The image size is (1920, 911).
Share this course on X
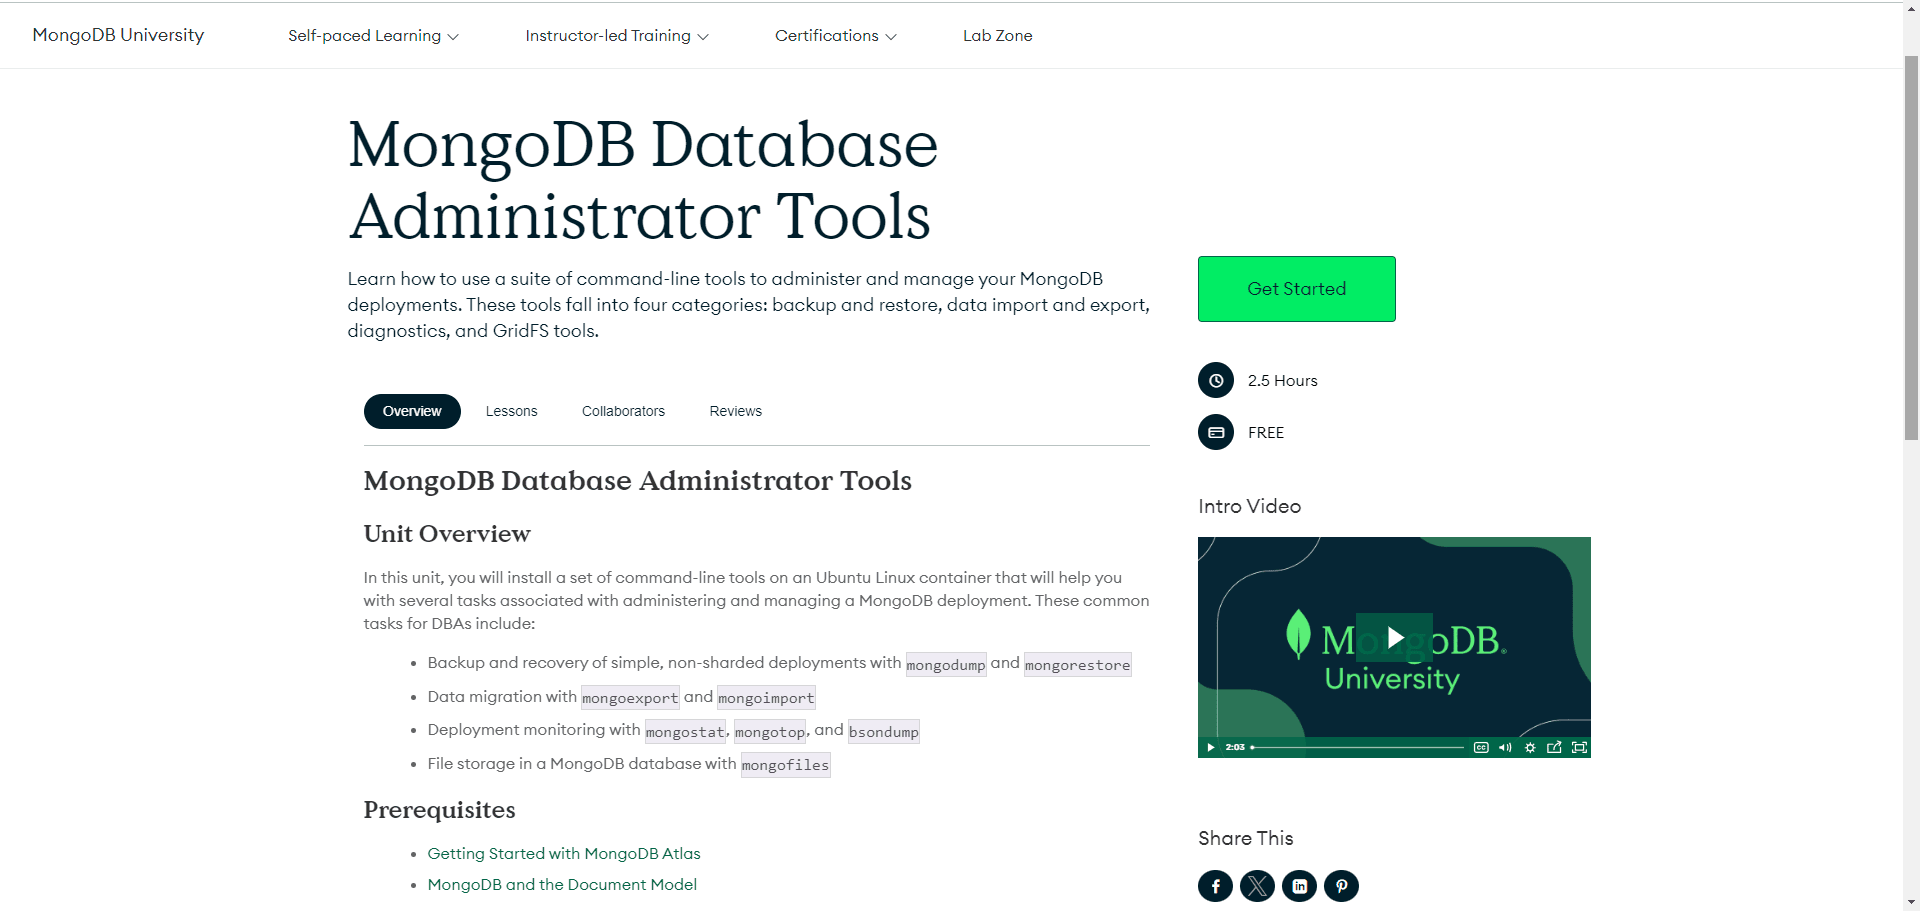point(1257,886)
